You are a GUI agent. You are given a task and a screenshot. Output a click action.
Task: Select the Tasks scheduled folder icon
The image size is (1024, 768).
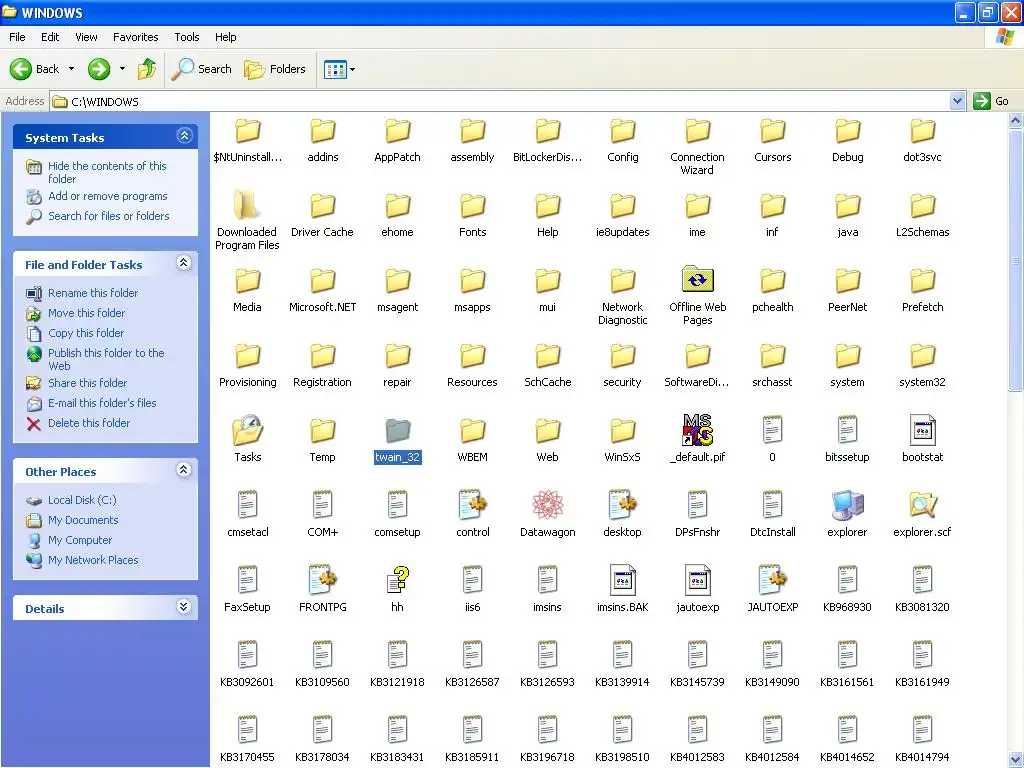pos(248,430)
